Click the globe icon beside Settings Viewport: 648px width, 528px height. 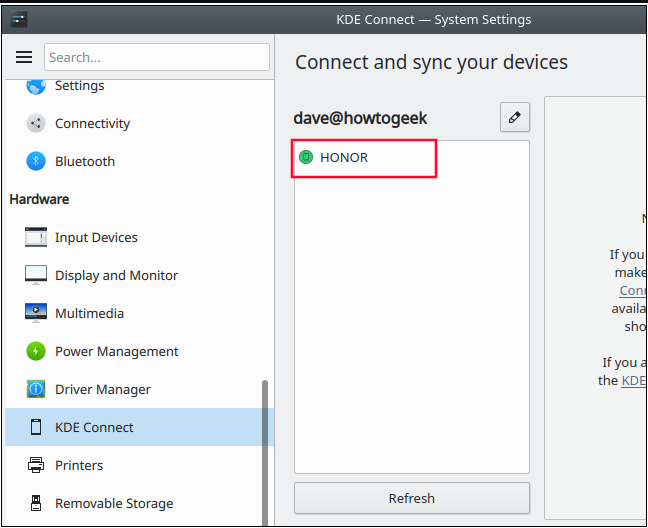click(36, 87)
